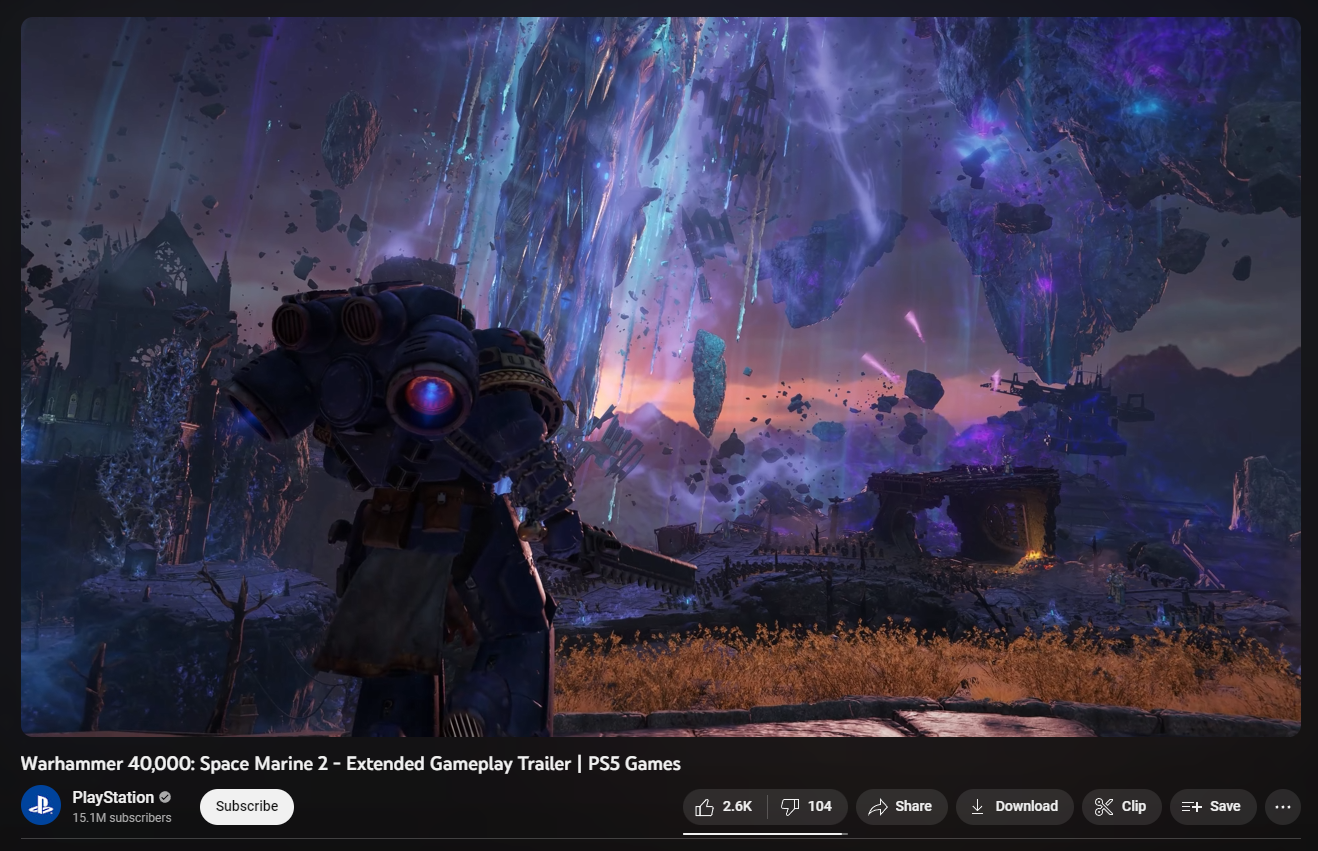
Task: Click the verified badge next to PlayStation
Action: point(163,797)
